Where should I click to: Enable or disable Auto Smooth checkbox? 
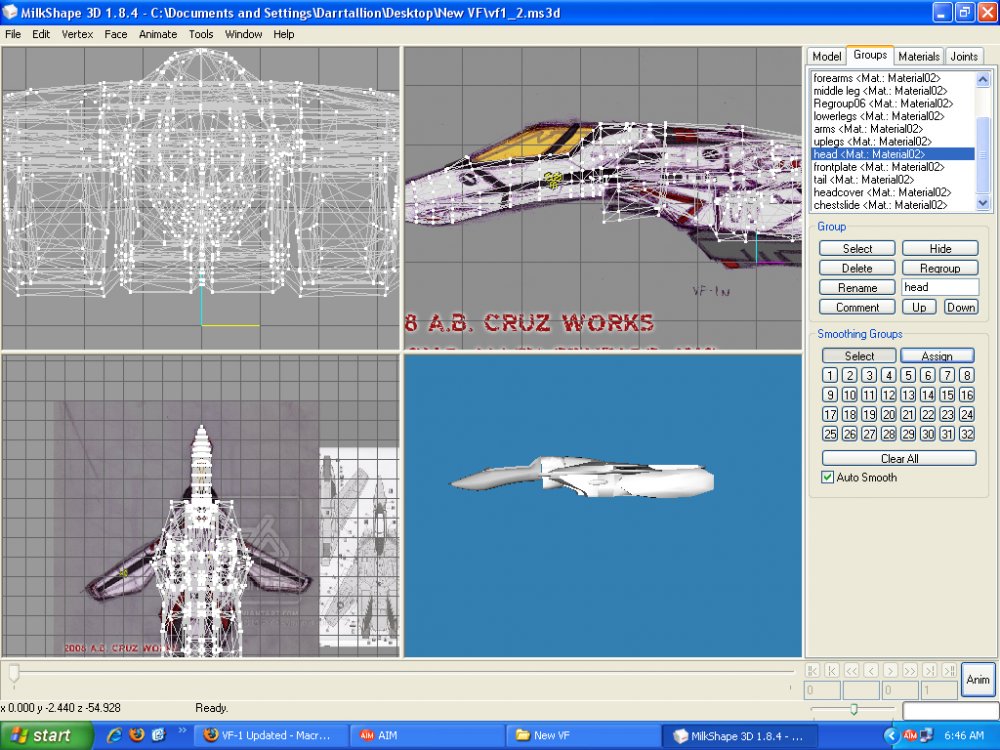click(827, 477)
